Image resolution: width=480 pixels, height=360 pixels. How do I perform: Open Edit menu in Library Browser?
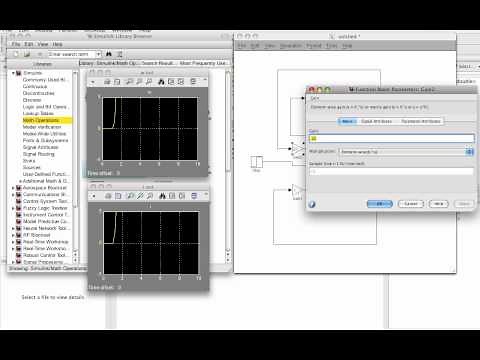click(29, 44)
